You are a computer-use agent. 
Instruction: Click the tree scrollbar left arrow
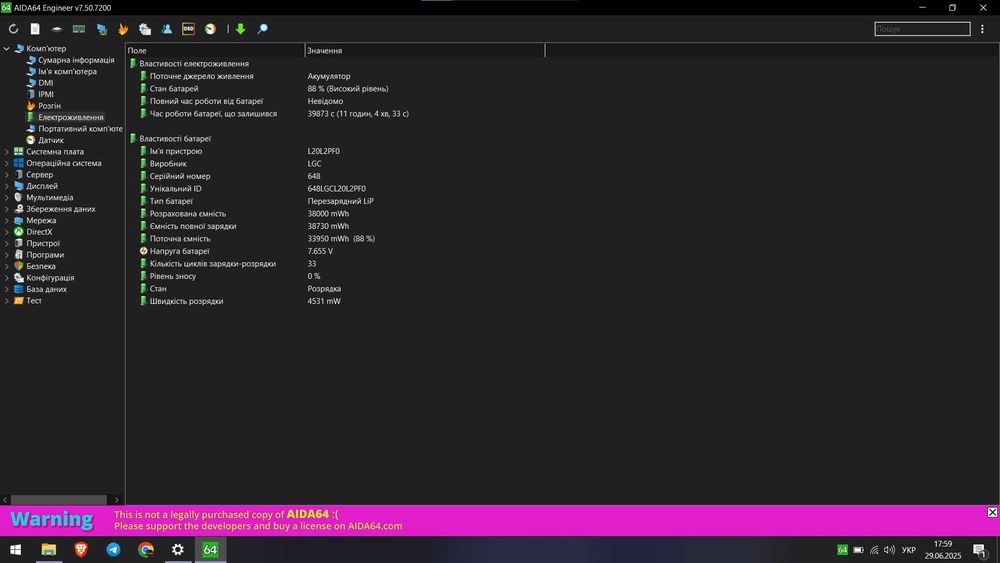click(x=5, y=500)
